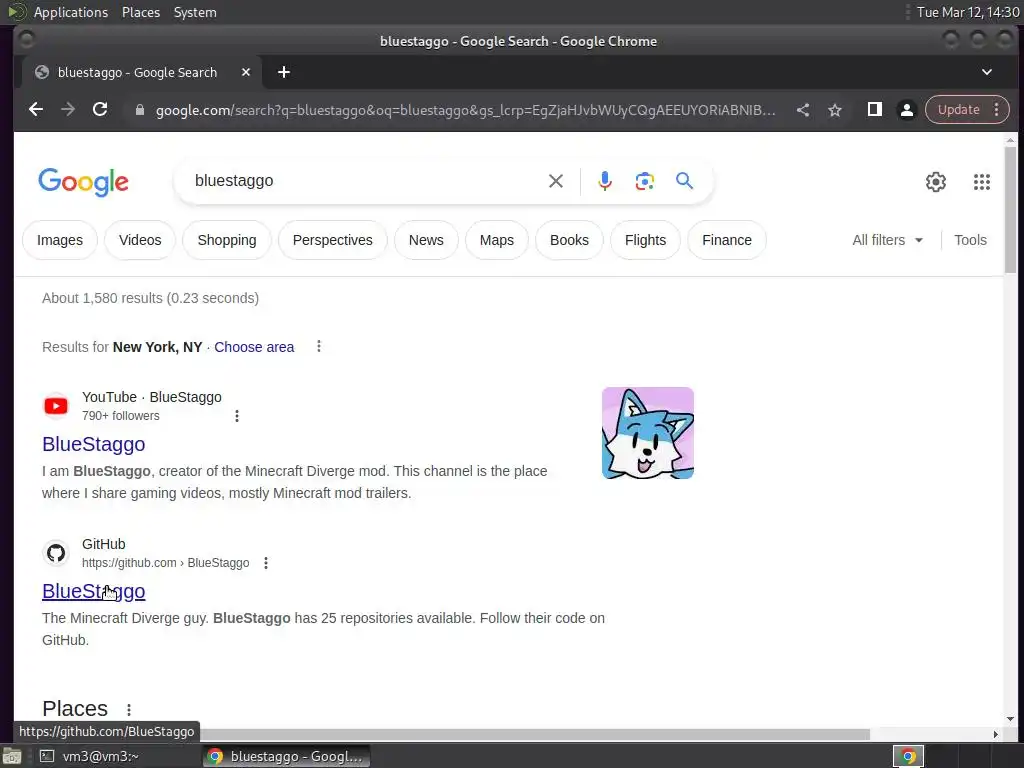This screenshot has height=768, width=1024.
Task: Bookmark this page with the star
Action: point(835,110)
